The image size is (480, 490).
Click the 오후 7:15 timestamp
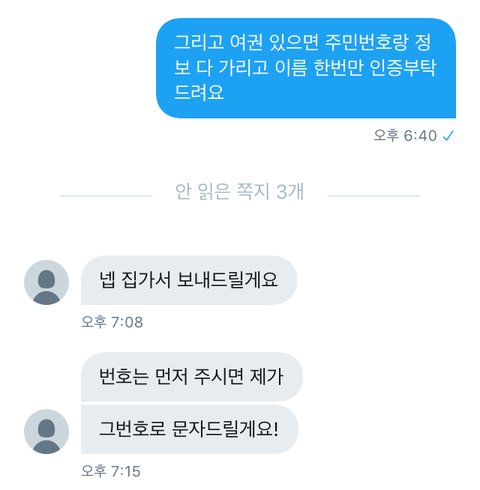[x=111, y=471]
